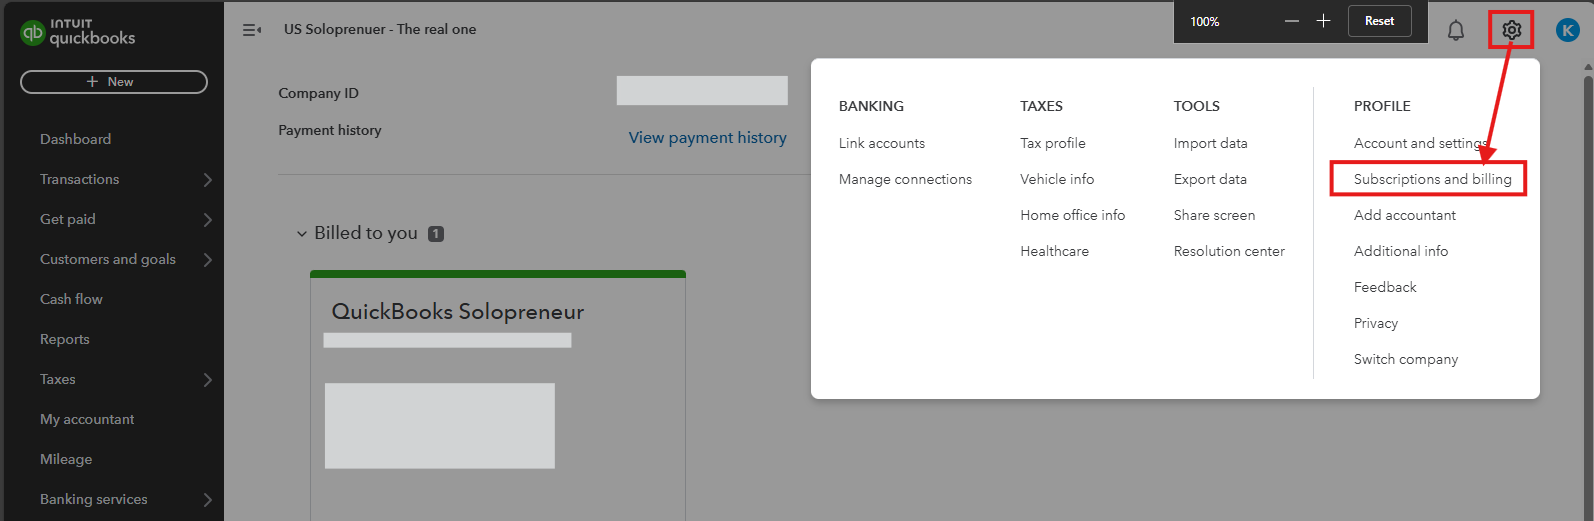The image size is (1594, 521).
Task: Expand the Taxes submenu chevron
Action: (x=207, y=380)
